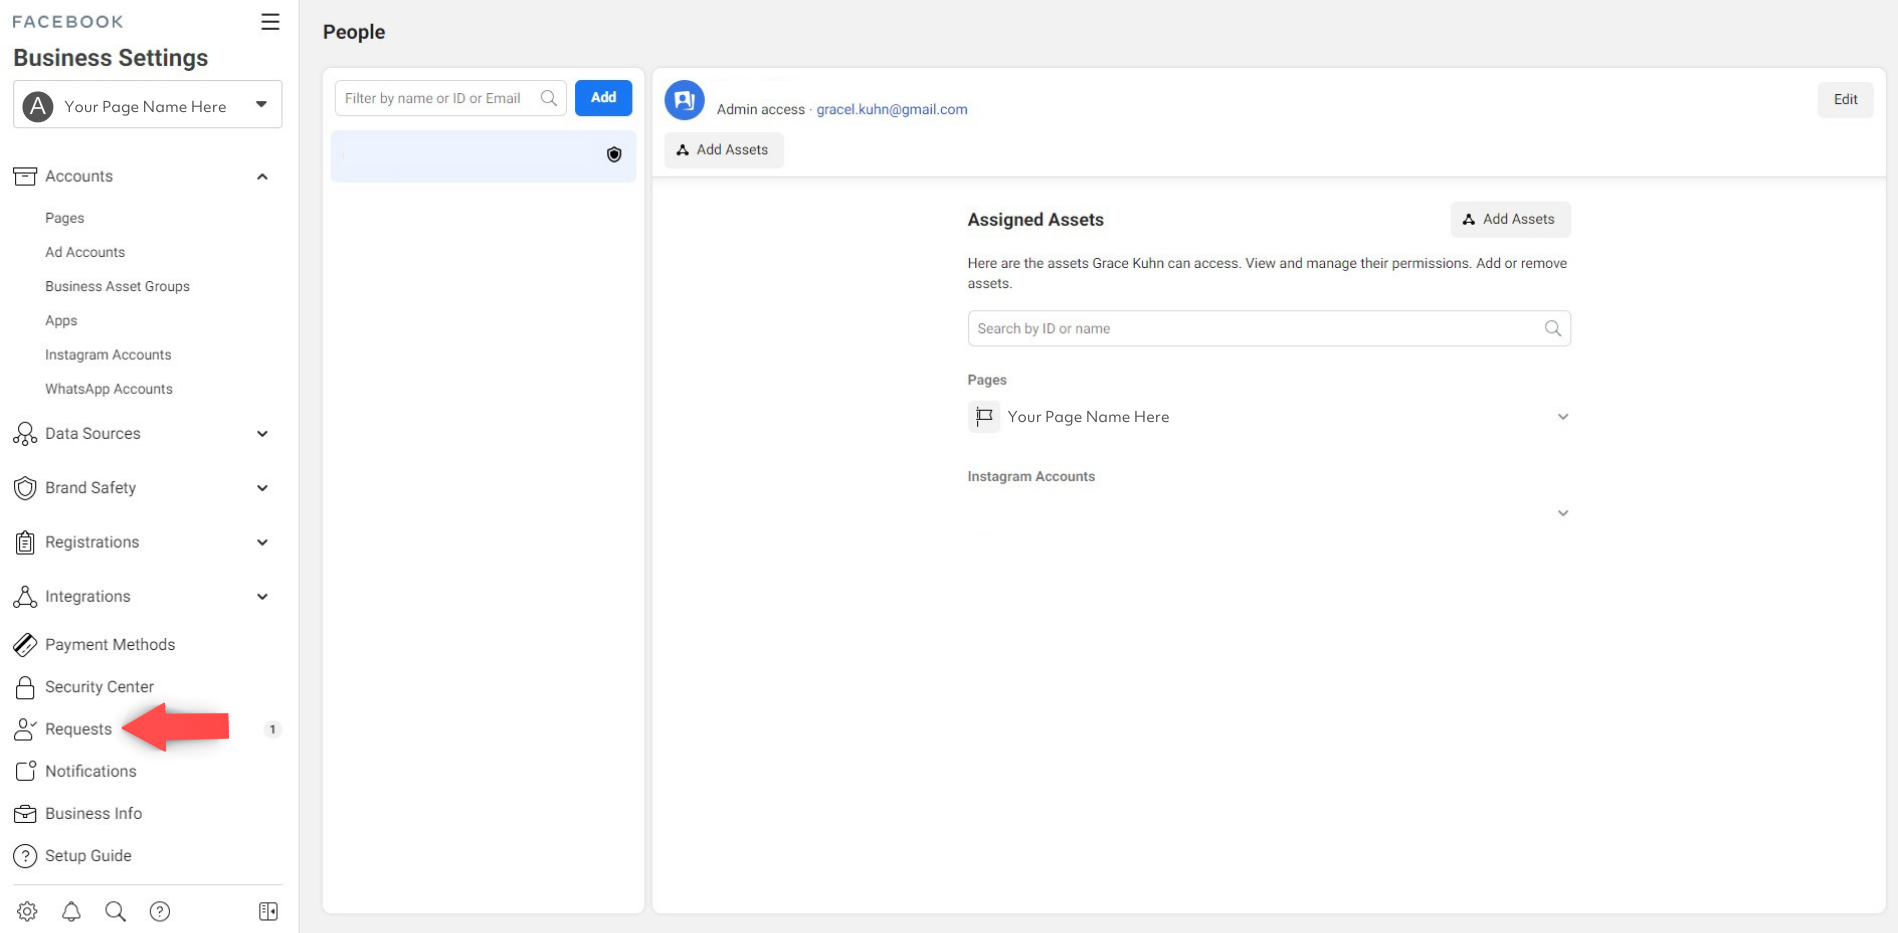This screenshot has width=1898, height=933.
Task: Collapse the Accounts section
Action: point(262,177)
